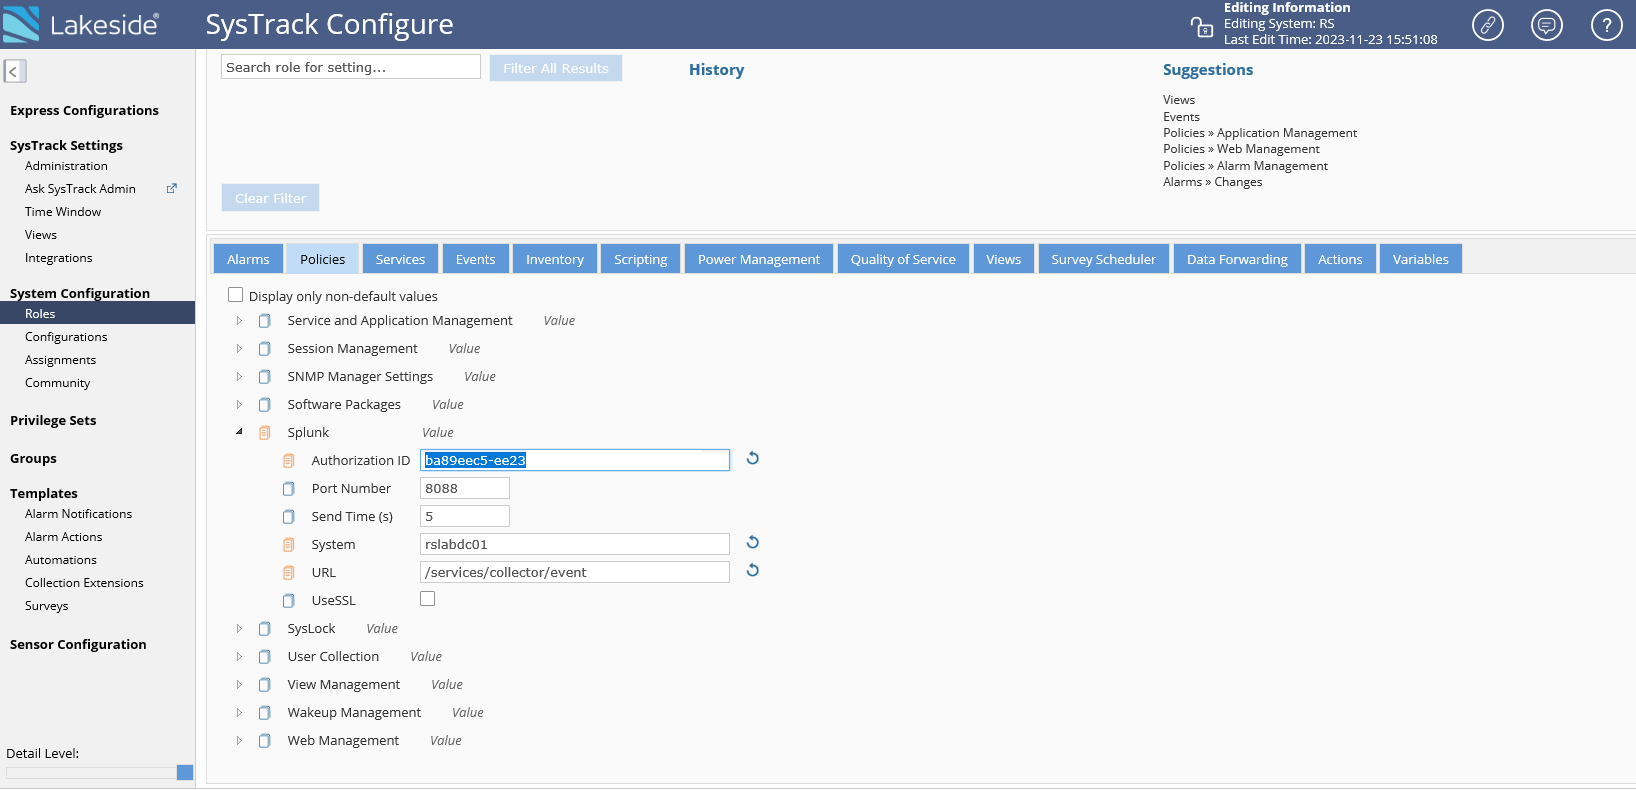The height and width of the screenshot is (790, 1636).
Task: Expand the View Management group
Action: coord(239,685)
